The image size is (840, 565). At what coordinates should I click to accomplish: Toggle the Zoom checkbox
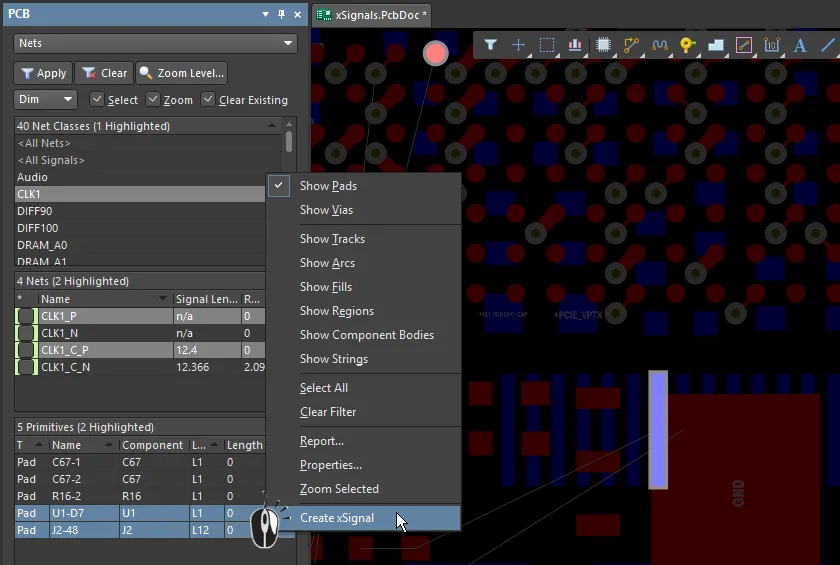pyautogui.click(x=153, y=100)
